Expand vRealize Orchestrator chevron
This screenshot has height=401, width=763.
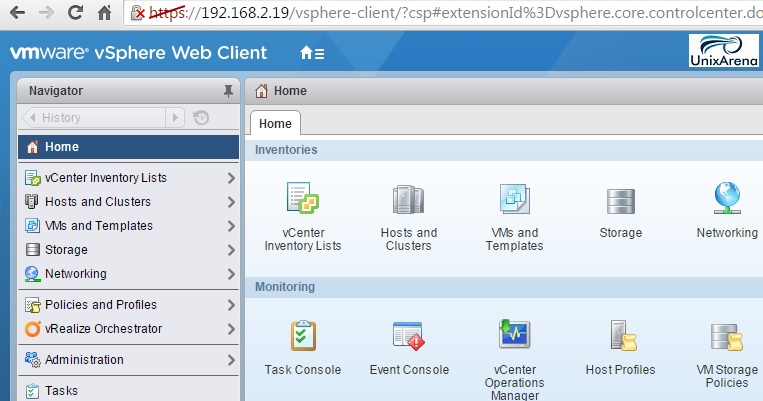coord(231,329)
